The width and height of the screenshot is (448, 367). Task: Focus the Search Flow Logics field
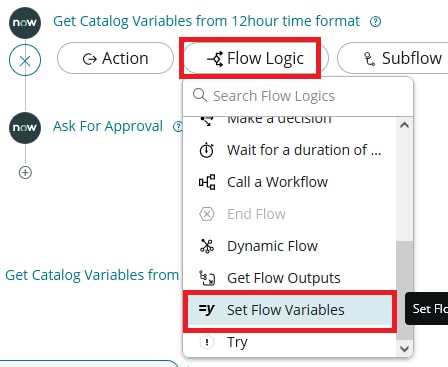coord(298,96)
